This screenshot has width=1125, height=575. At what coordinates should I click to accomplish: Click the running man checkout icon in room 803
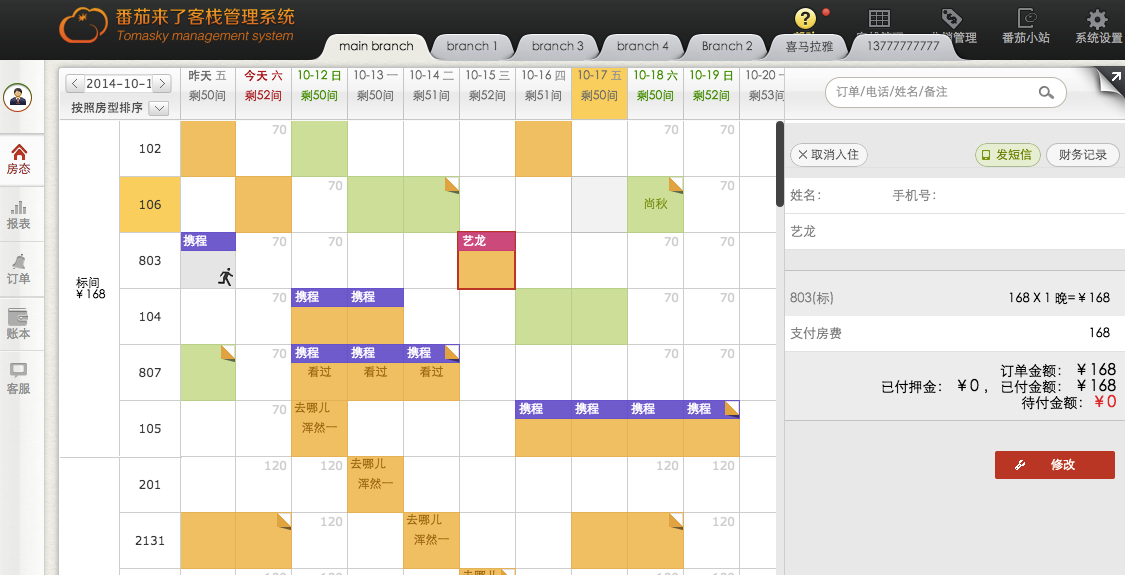(225, 276)
